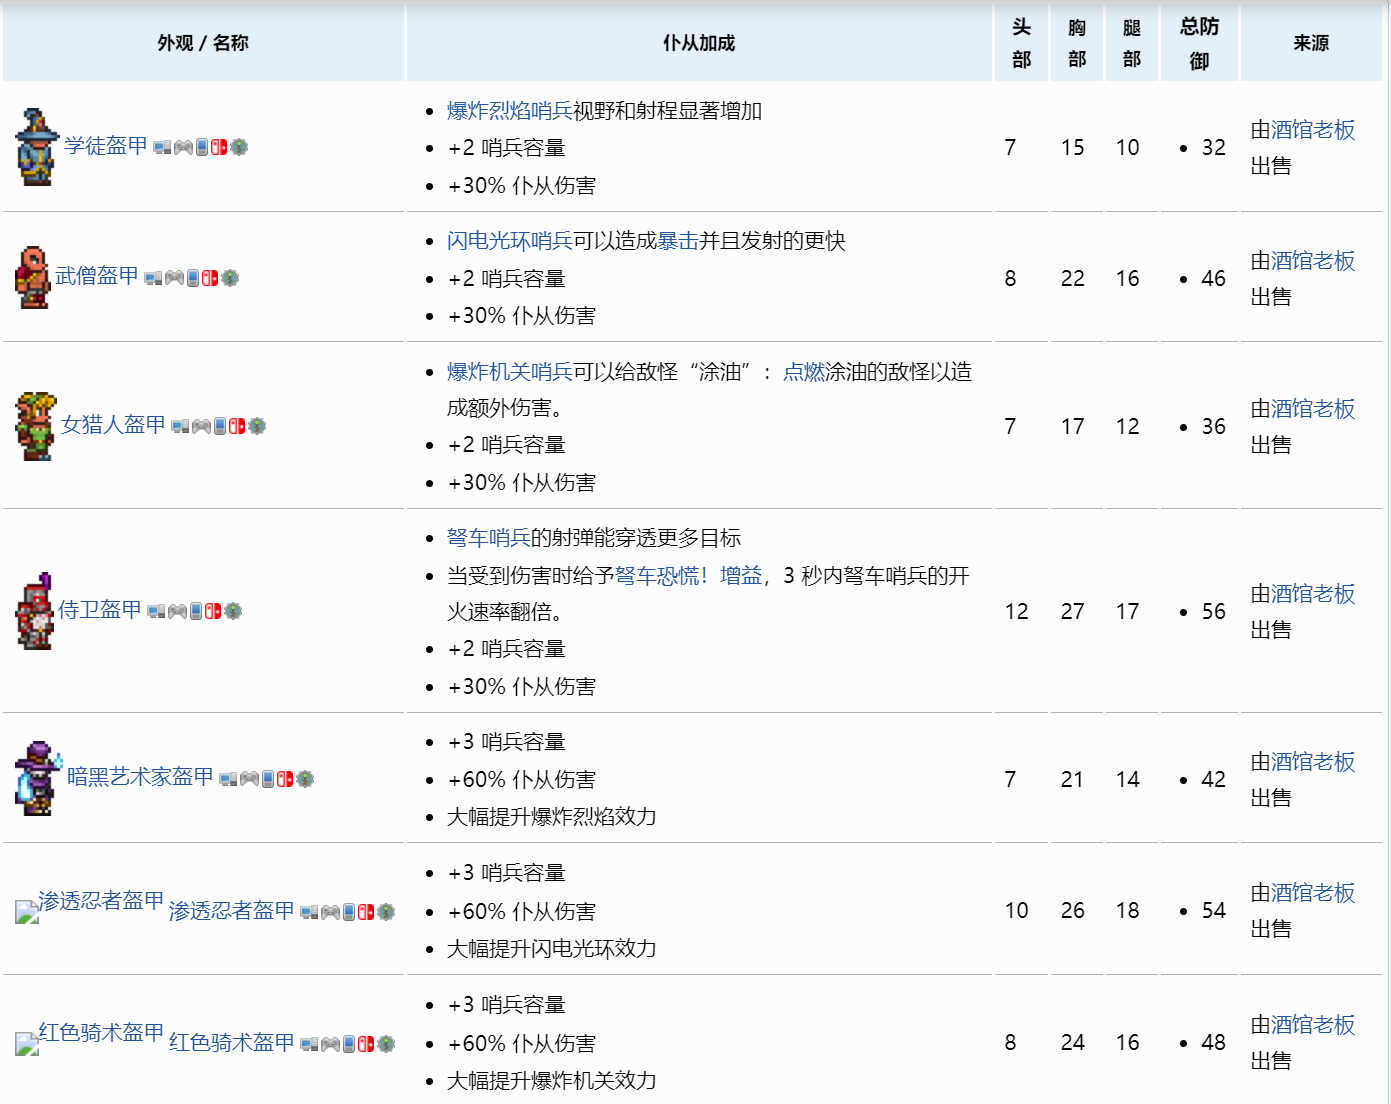
Task: Open the 闪电光环哨兵 link
Action: pyautogui.click(x=509, y=241)
